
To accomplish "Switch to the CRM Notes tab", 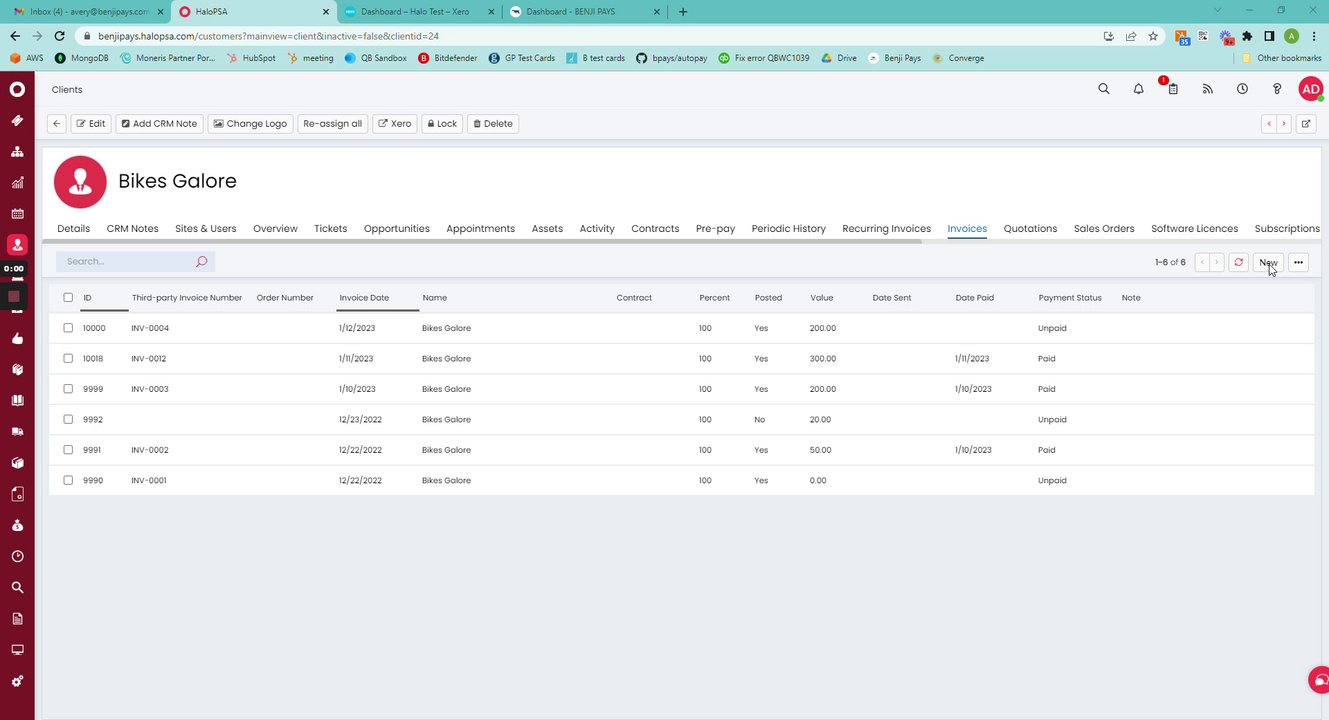I will (132, 229).
